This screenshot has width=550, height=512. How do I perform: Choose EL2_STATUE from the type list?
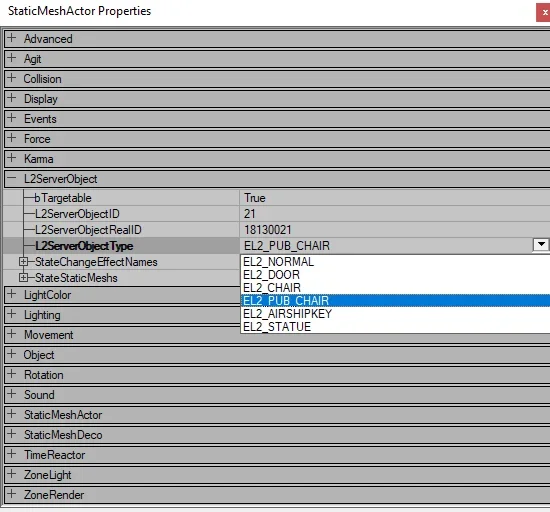(395, 326)
